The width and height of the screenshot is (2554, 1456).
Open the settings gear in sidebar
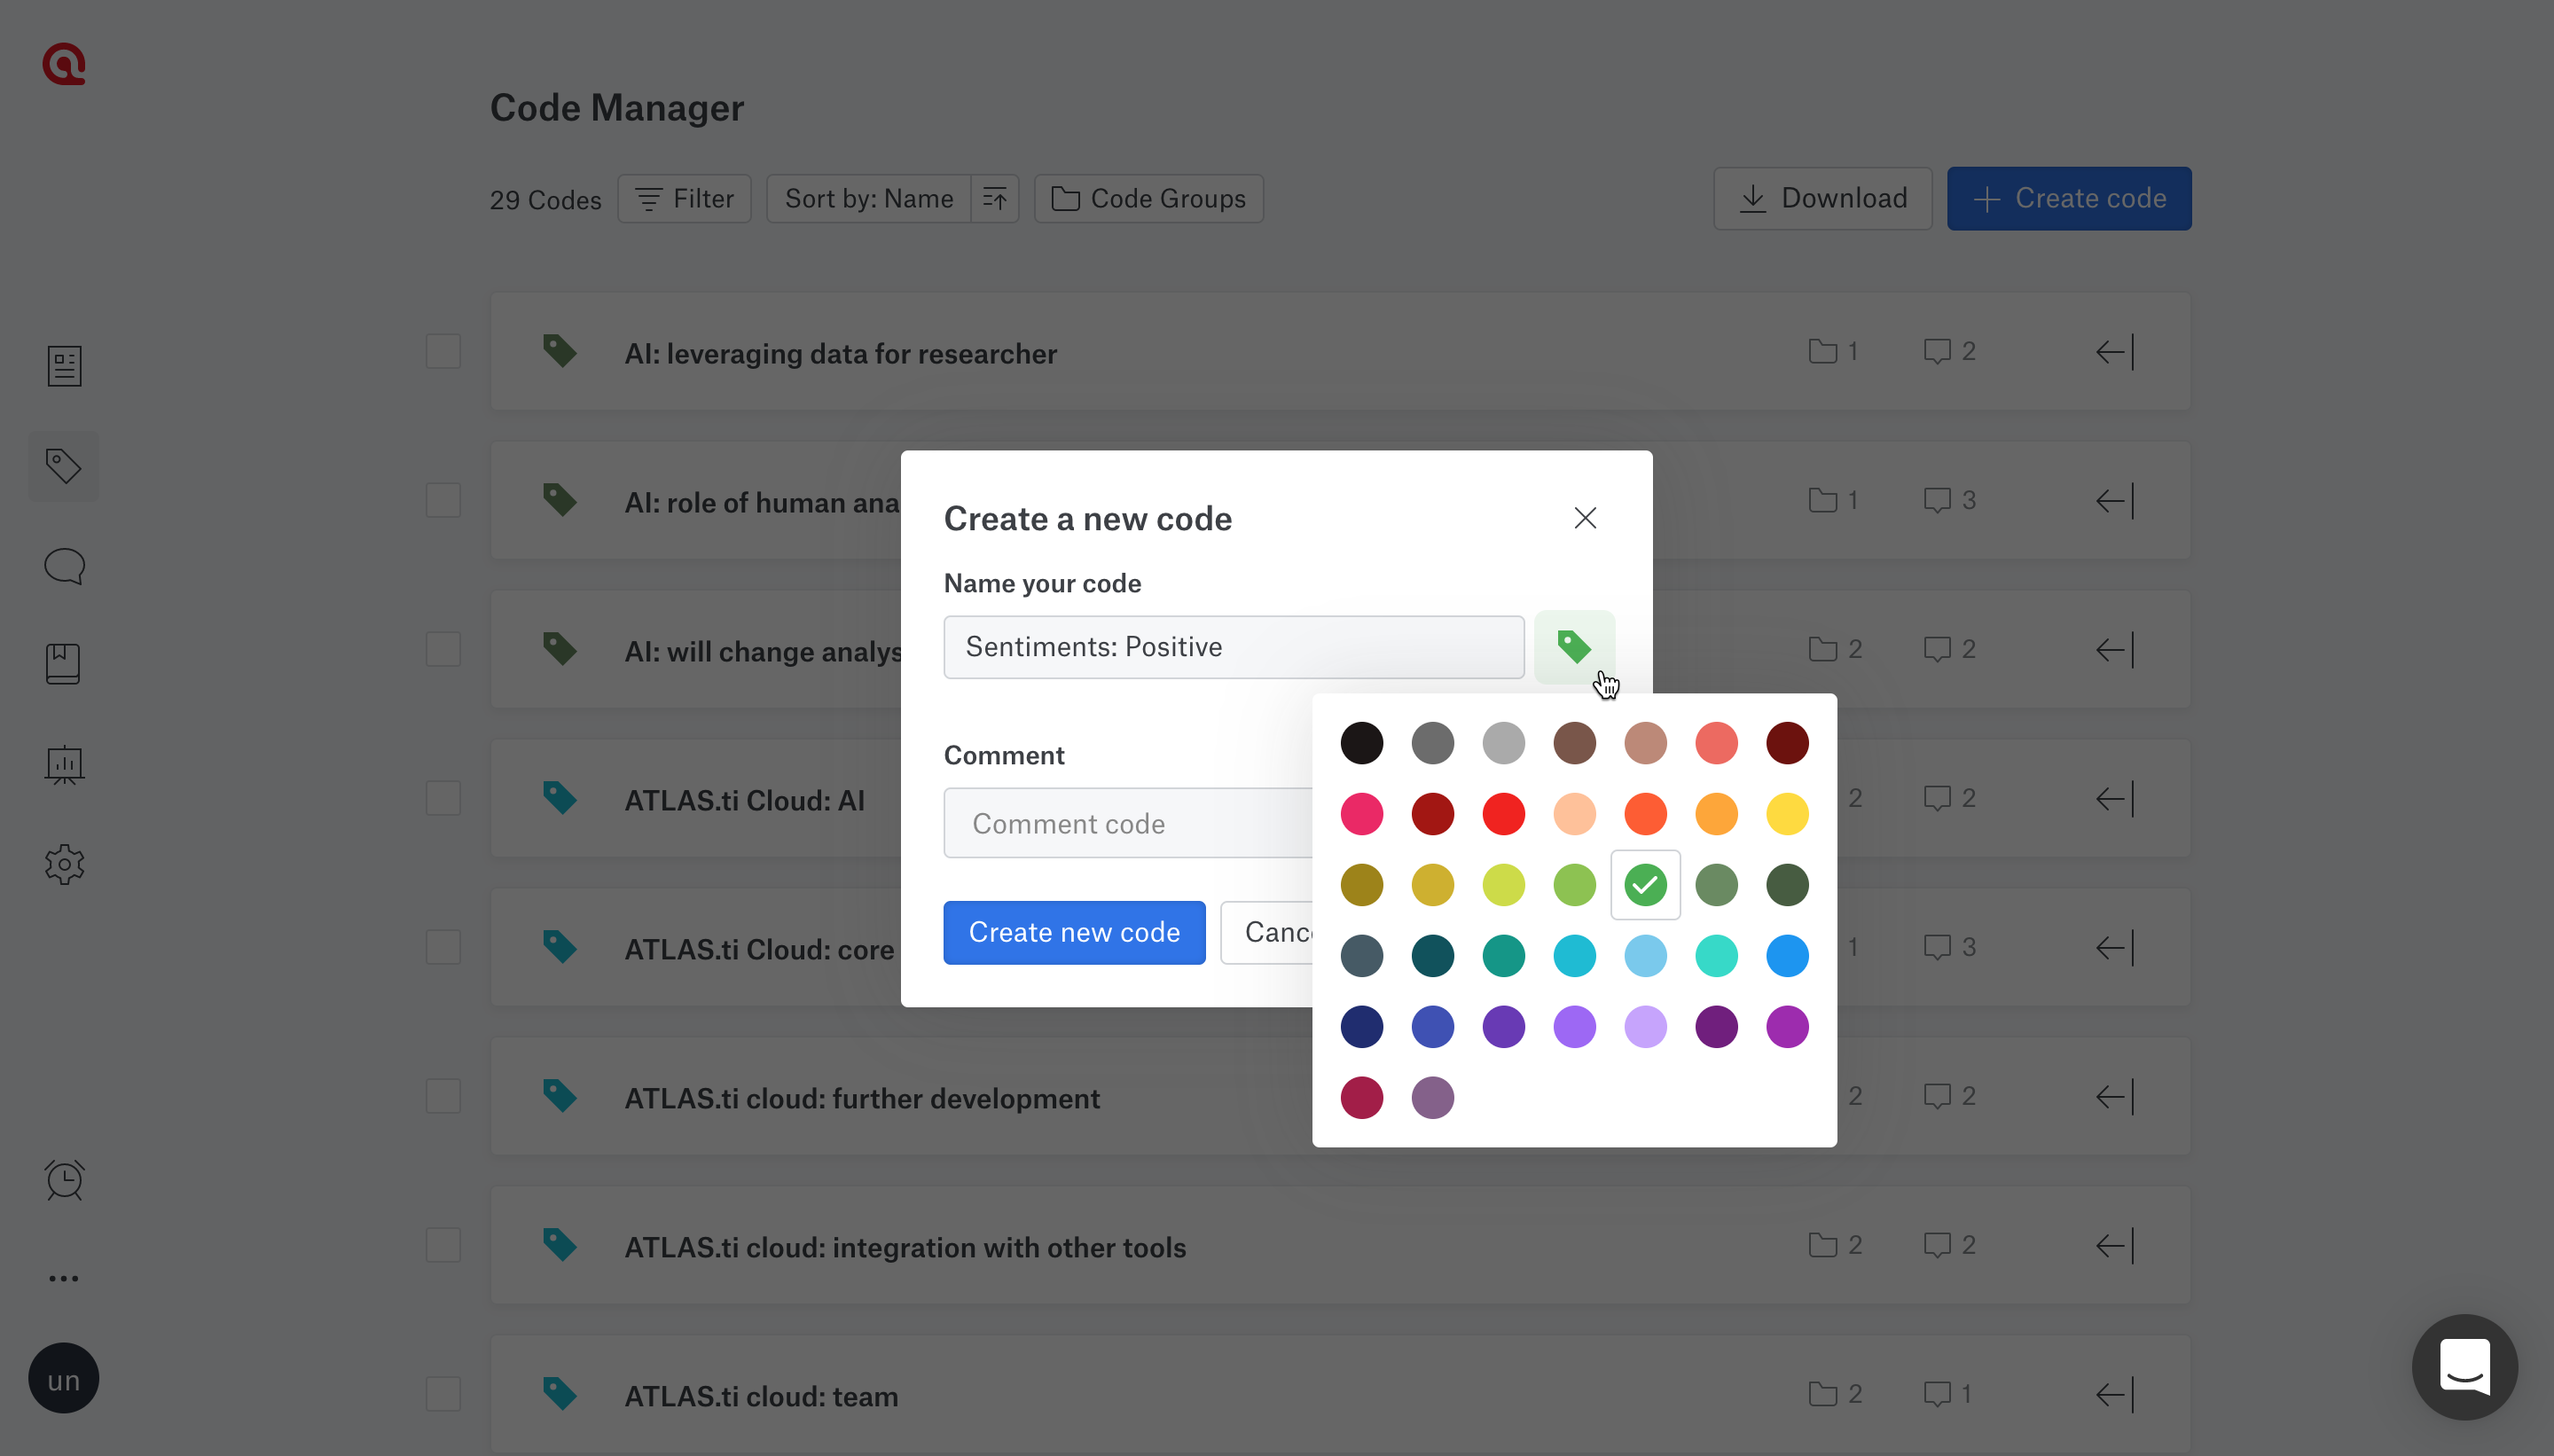pyautogui.click(x=64, y=864)
